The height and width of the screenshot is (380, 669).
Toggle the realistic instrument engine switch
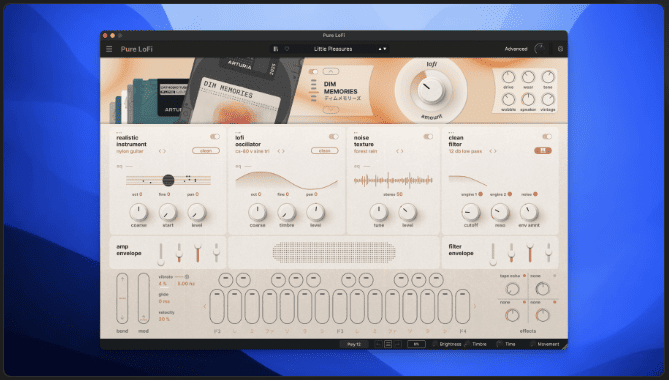click(215, 136)
